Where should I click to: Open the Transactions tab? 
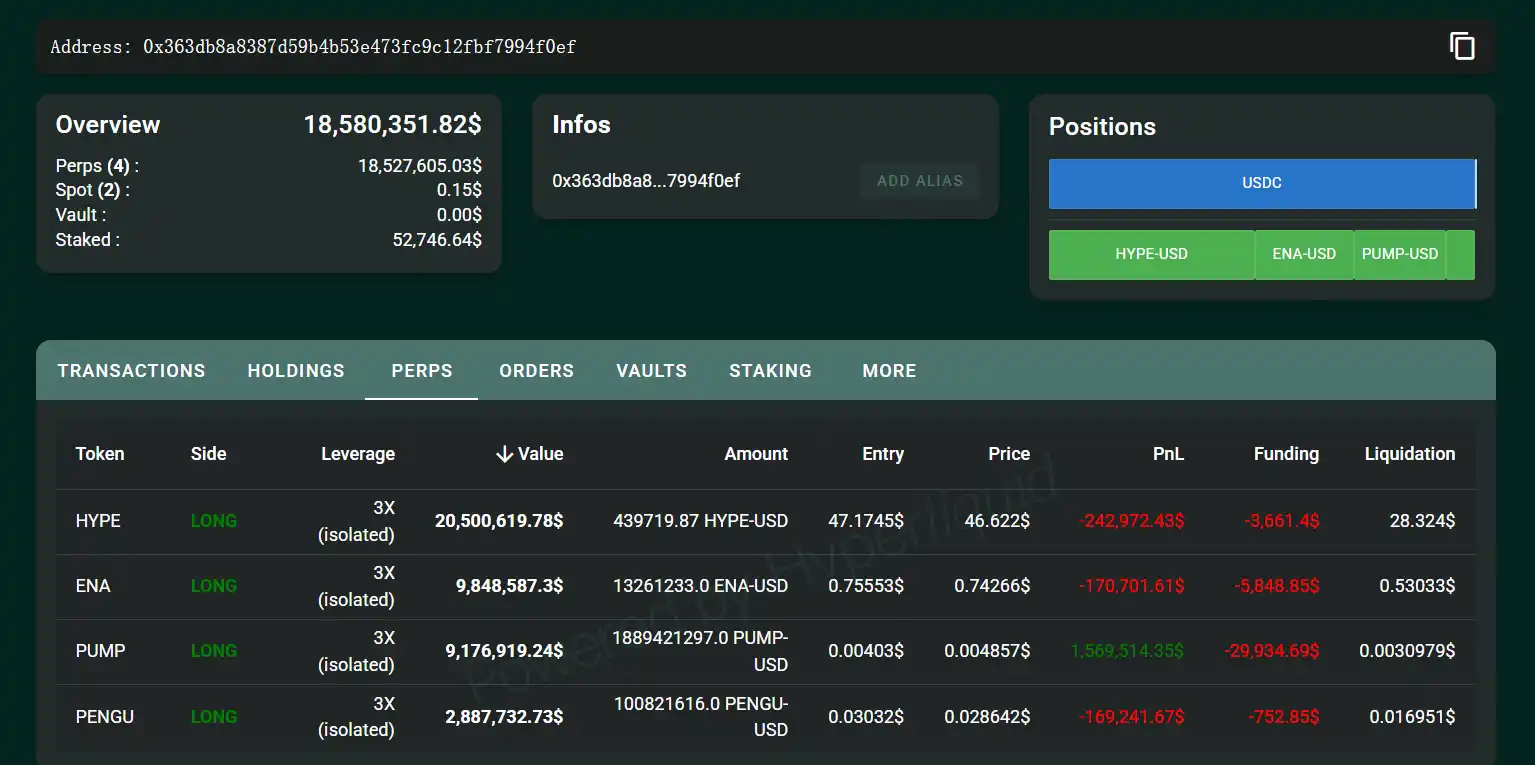point(131,371)
